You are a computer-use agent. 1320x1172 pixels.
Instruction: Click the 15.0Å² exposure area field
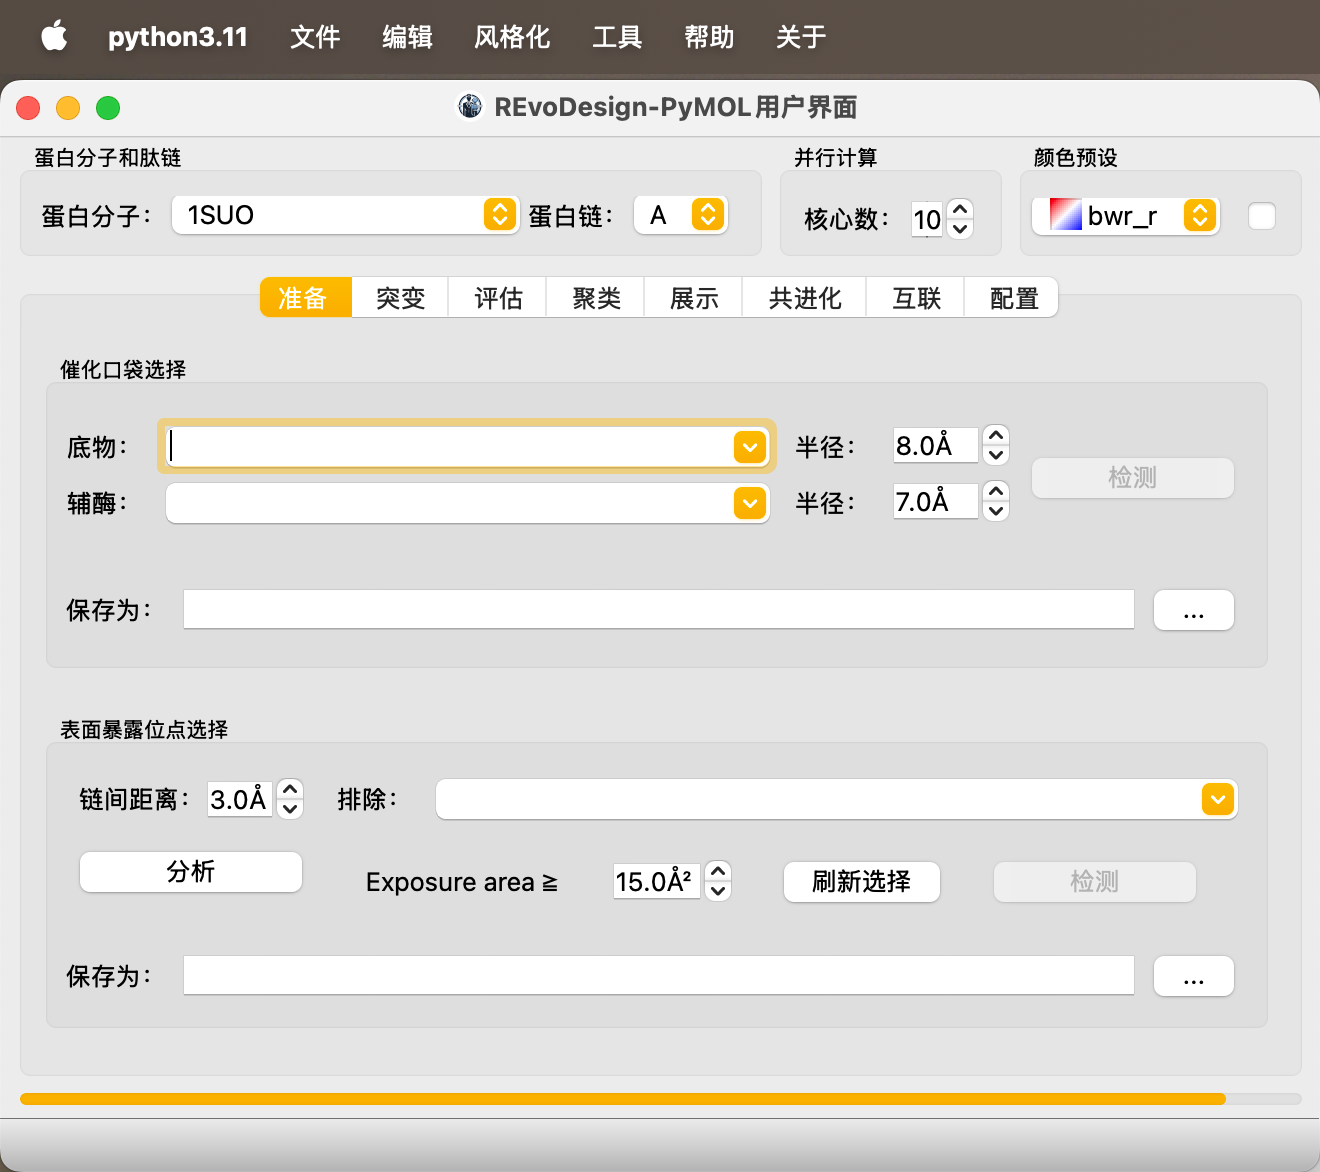656,881
